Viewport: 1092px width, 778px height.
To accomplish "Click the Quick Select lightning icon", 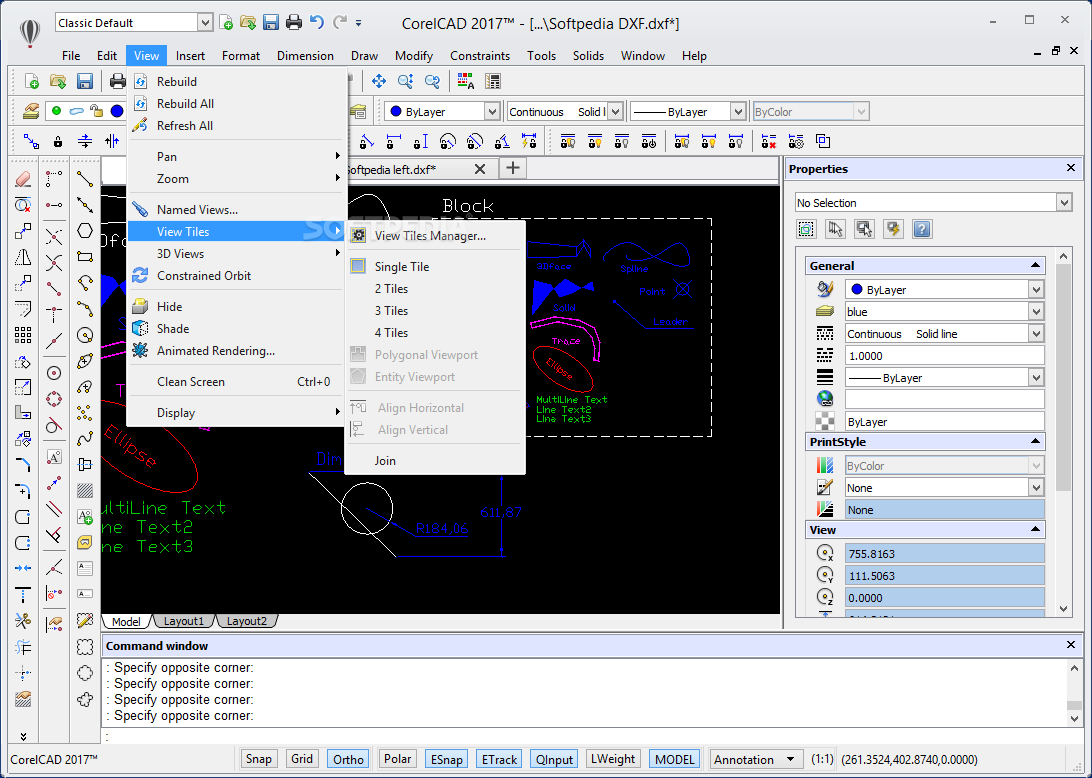I will pyautogui.click(x=894, y=229).
